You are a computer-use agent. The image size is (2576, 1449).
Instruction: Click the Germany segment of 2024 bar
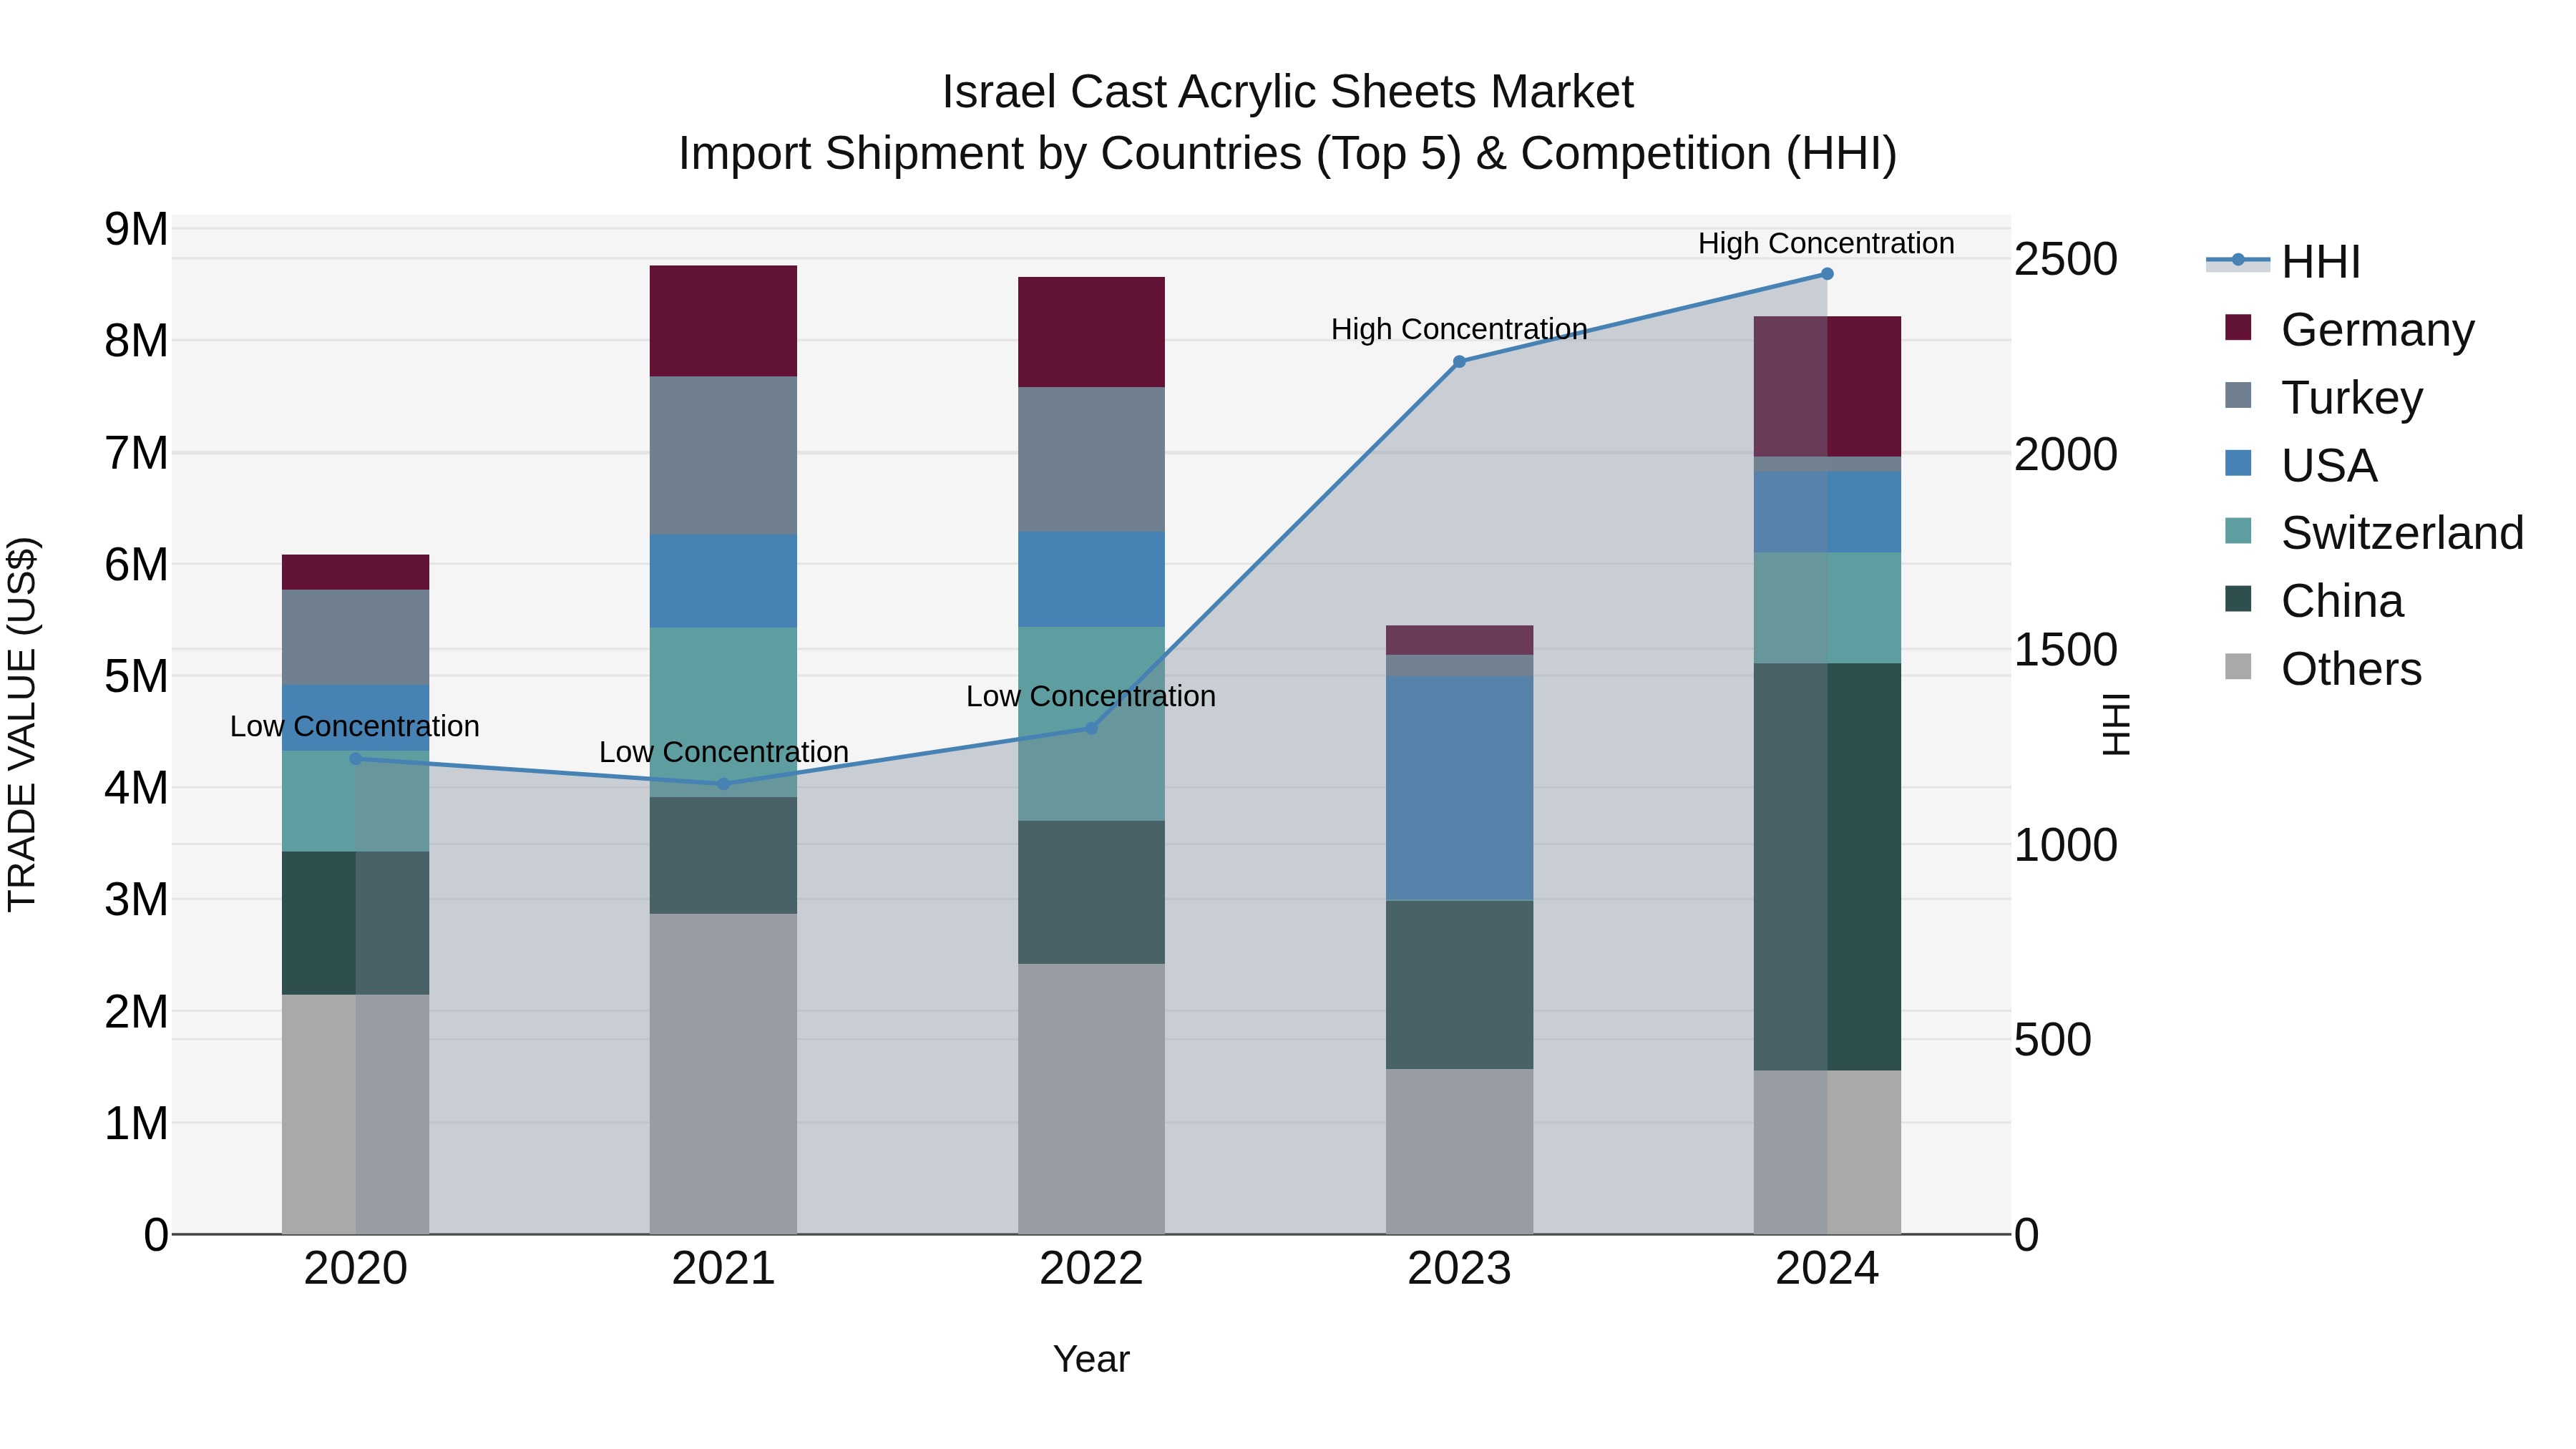click(x=1827, y=387)
